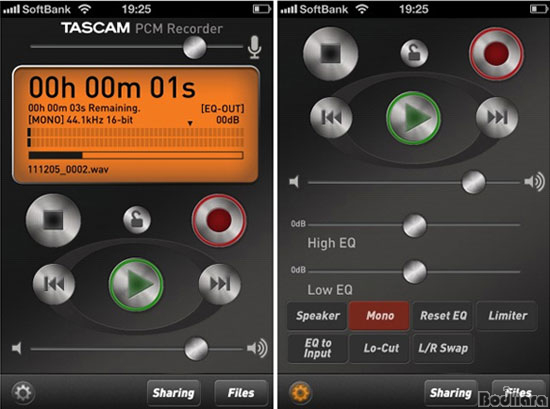This screenshot has height=409, width=550.
Task: Tap the [EQ-OUT] indicator in display
Action: coord(223,109)
